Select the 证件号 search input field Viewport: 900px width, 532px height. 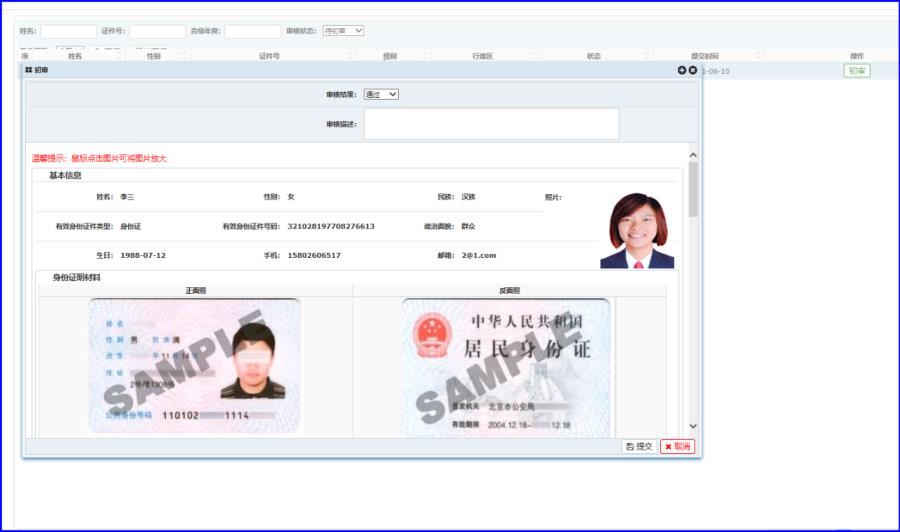[157, 32]
